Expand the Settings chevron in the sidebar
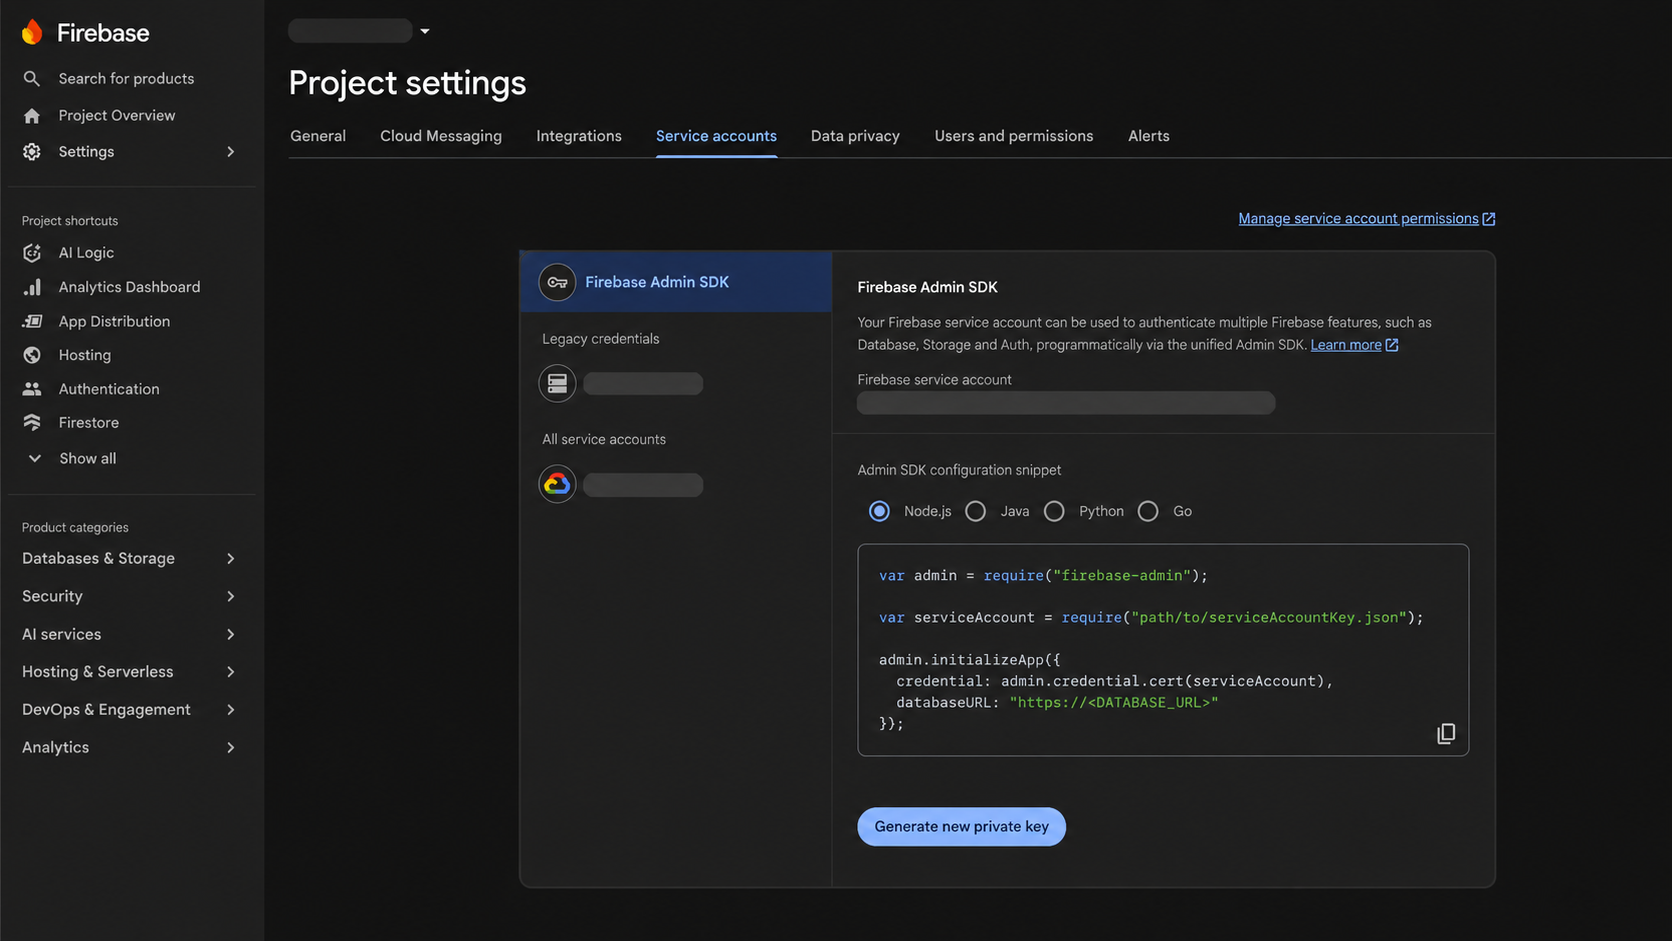1672x941 pixels. [x=231, y=152]
